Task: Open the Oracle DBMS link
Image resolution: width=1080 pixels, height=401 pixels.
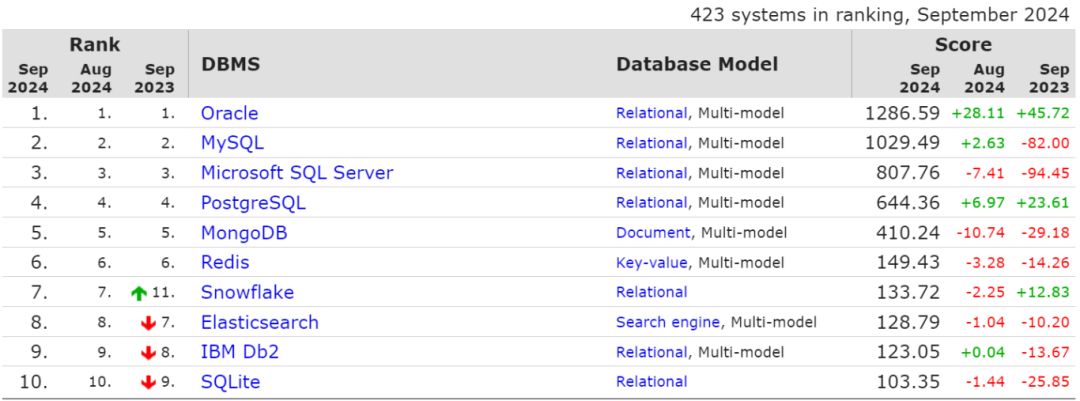Action: click(229, 113)
